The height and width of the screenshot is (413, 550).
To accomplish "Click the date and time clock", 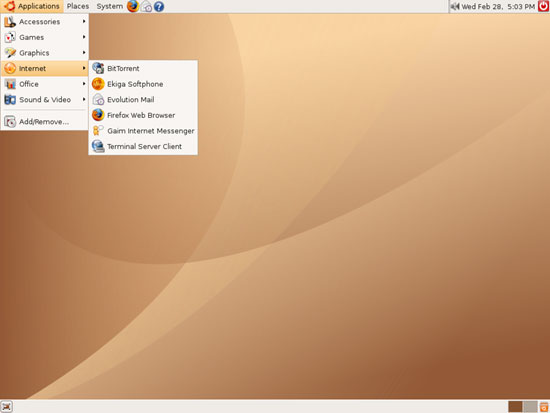I will [498, 7].
